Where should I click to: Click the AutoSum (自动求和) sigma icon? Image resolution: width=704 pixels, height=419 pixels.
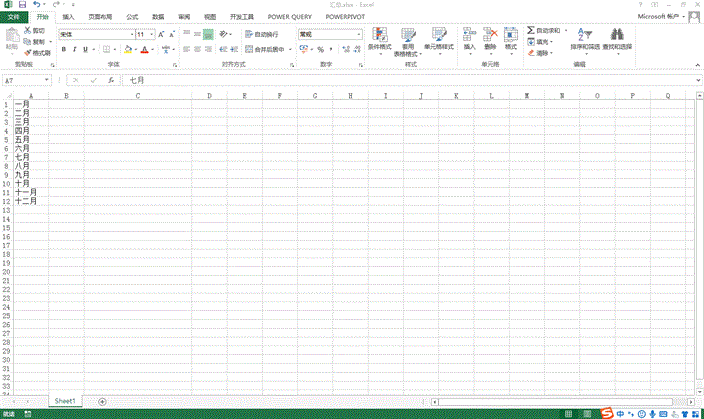click(x=531, y=31)
